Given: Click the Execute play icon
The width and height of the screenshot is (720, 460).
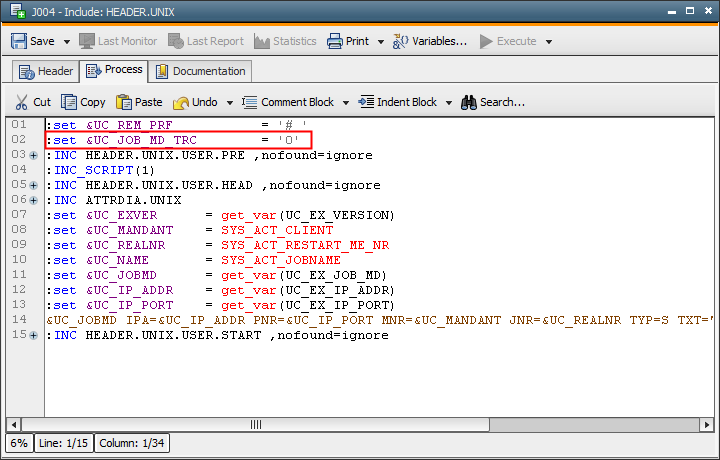Looking at the screenshot, I should coord(485,41).
